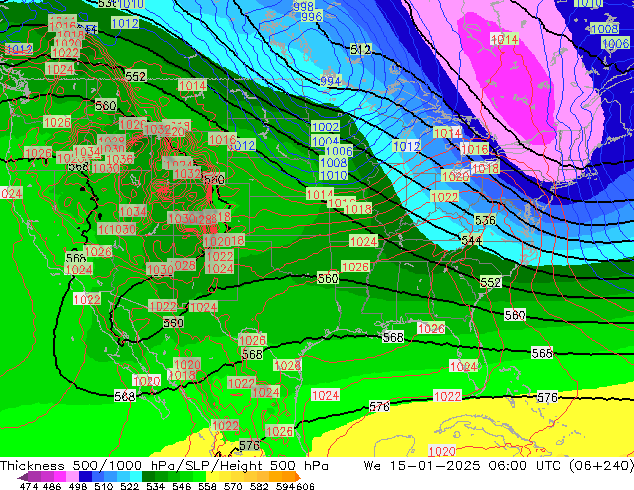Click the orange arrow tip of the legend
This screenshot has height=490, width=634.
(x=298, y=477)
